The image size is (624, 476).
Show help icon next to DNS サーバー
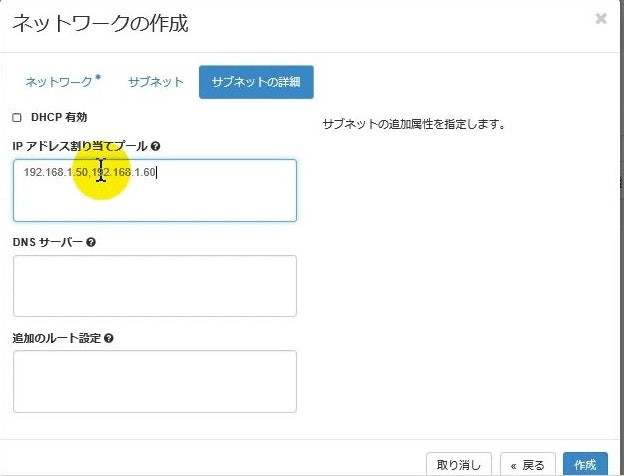(x=91, y=242)
